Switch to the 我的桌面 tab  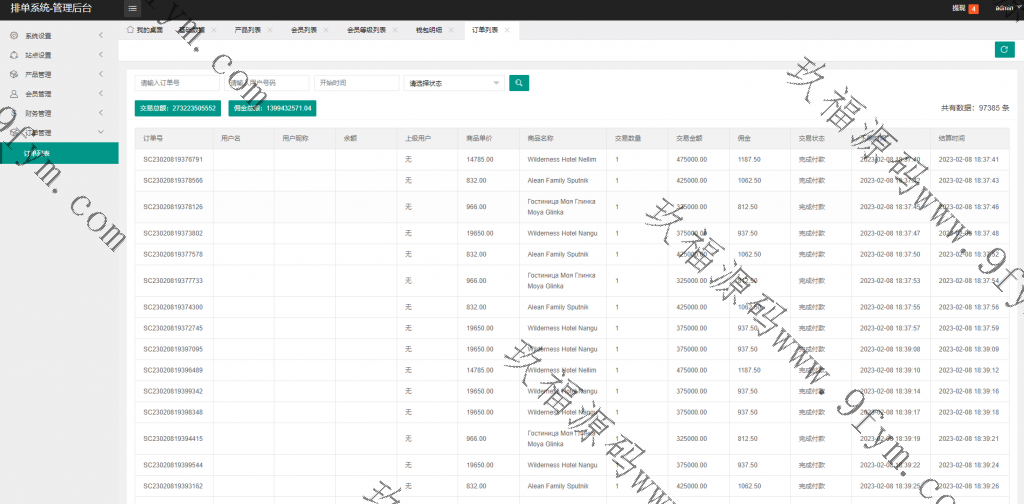tap(144, 30)
